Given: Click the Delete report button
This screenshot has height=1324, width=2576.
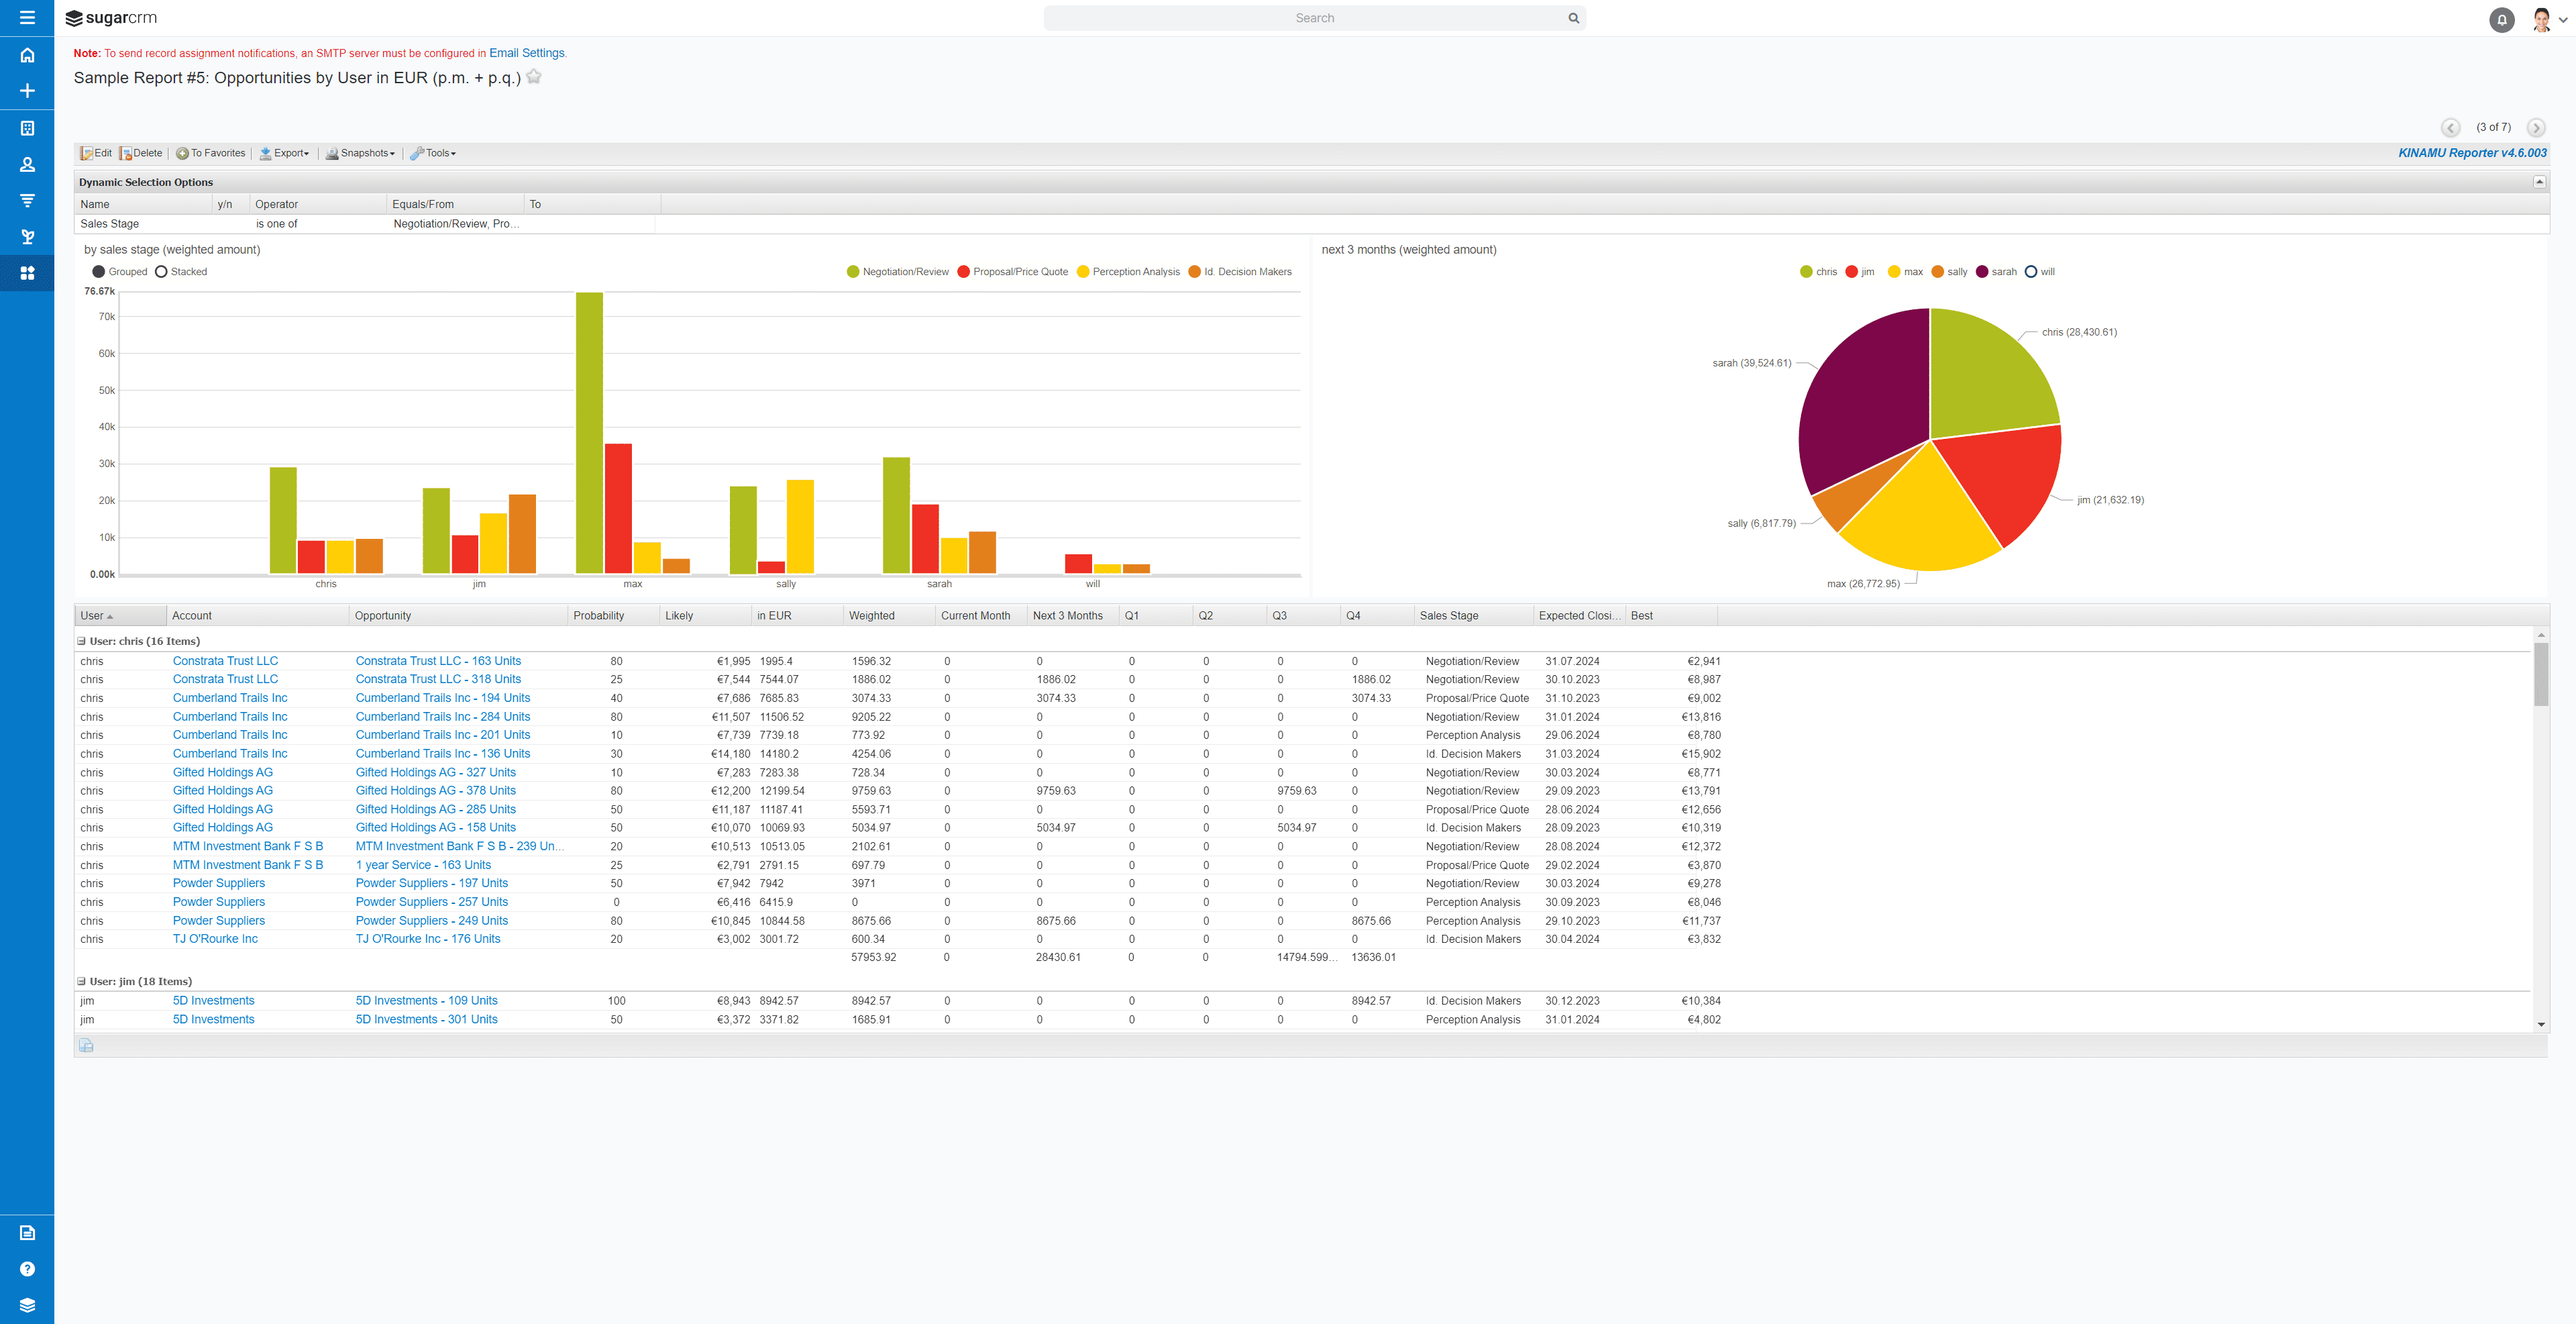Looking at the screenshot, I should [141, 153].
